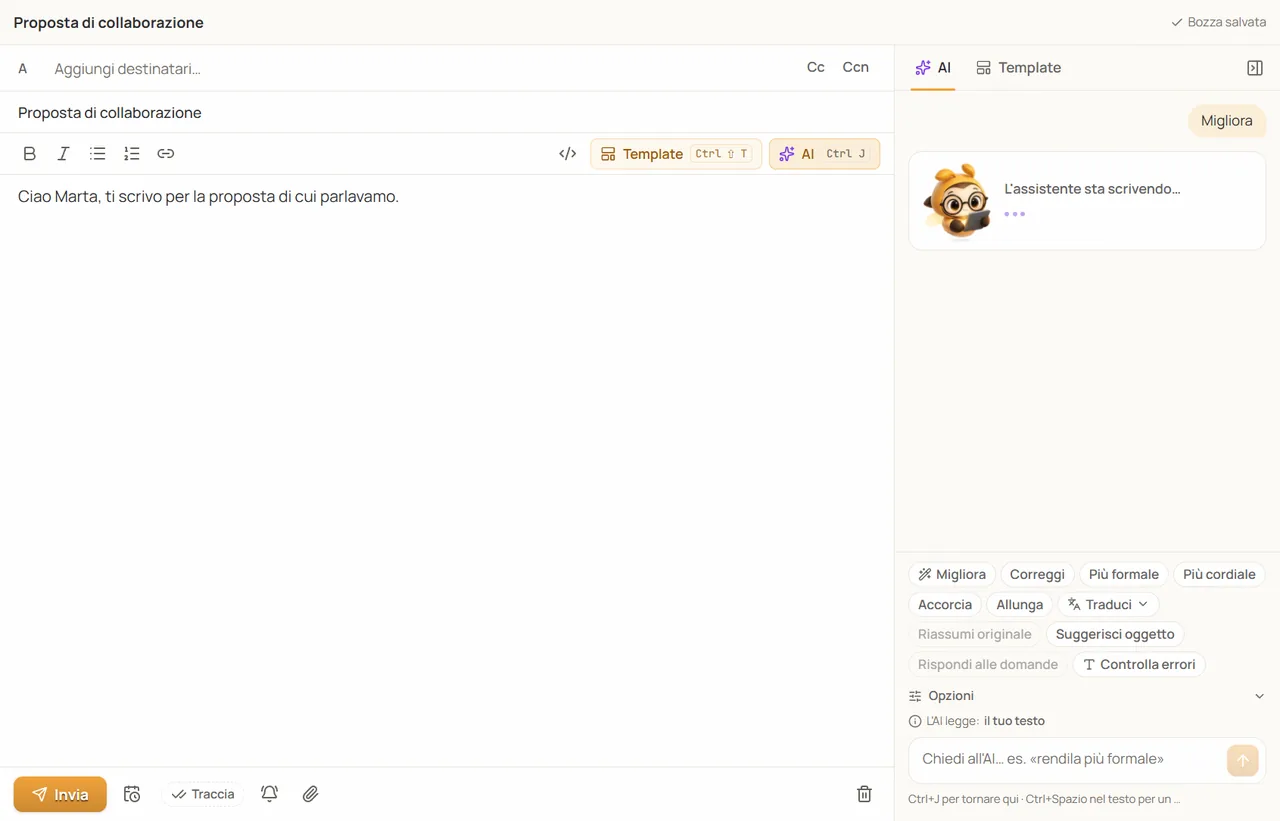Click the Correggi quick action
The height and width of the screenshot is (821, 1280).
(x=1037, y=574)
